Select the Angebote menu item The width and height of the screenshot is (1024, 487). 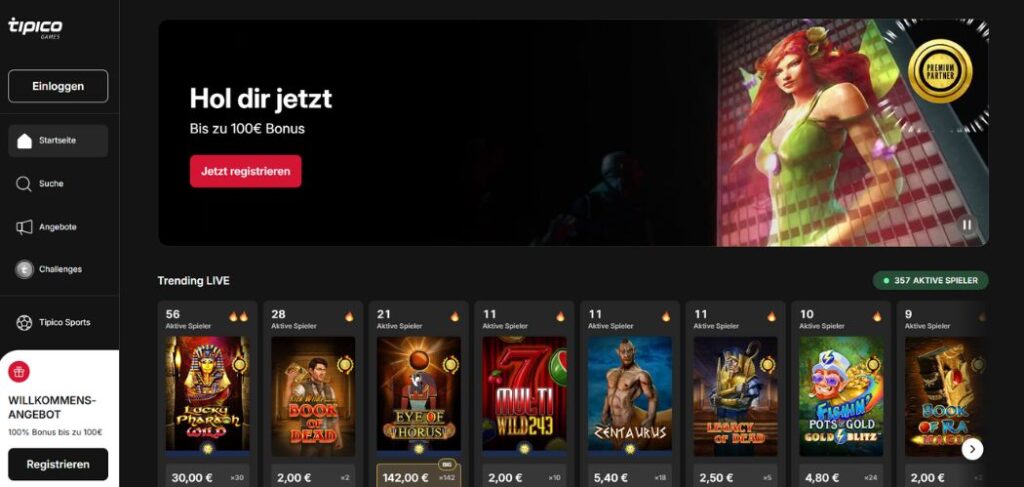pyautogui.click(x=58, y=227)
